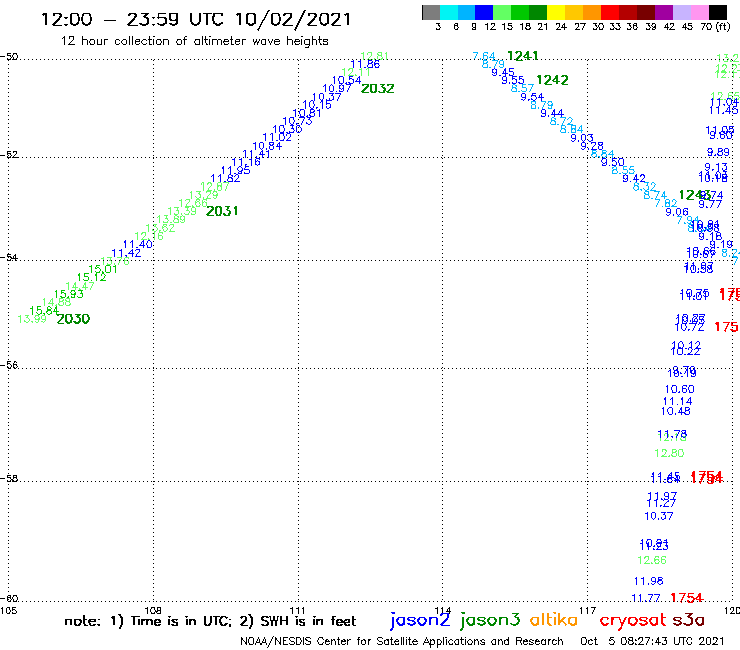Screen dimensions: 740x650
Task: Click the red 1754 label at the bottom
Action: pyautogui.click(x=687, y=598)
